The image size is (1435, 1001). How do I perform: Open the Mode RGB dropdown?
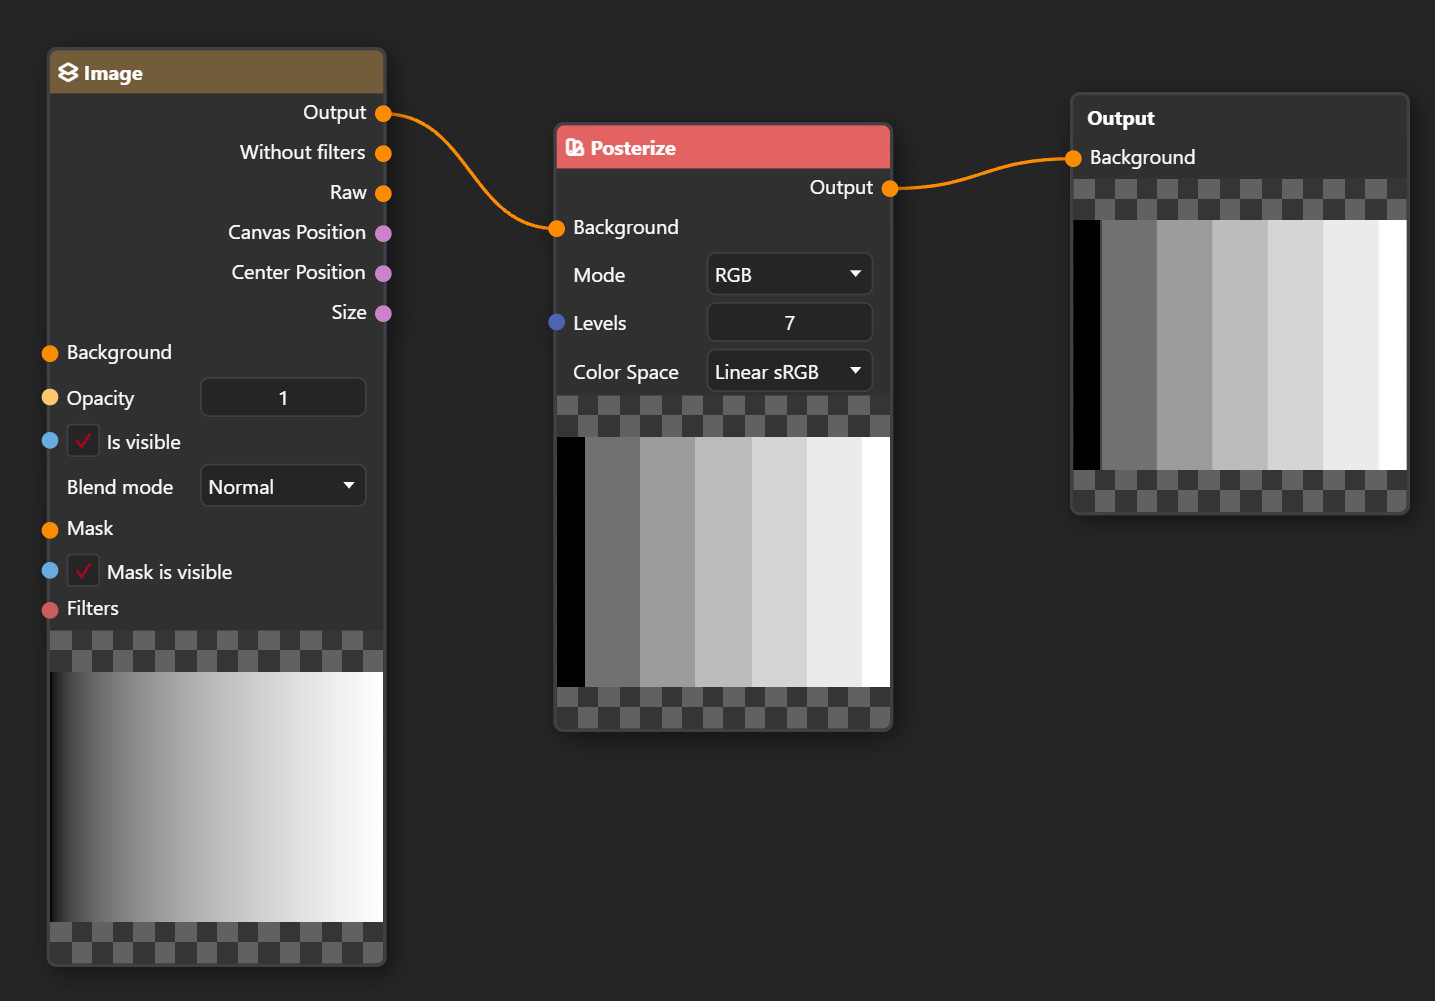789,274
